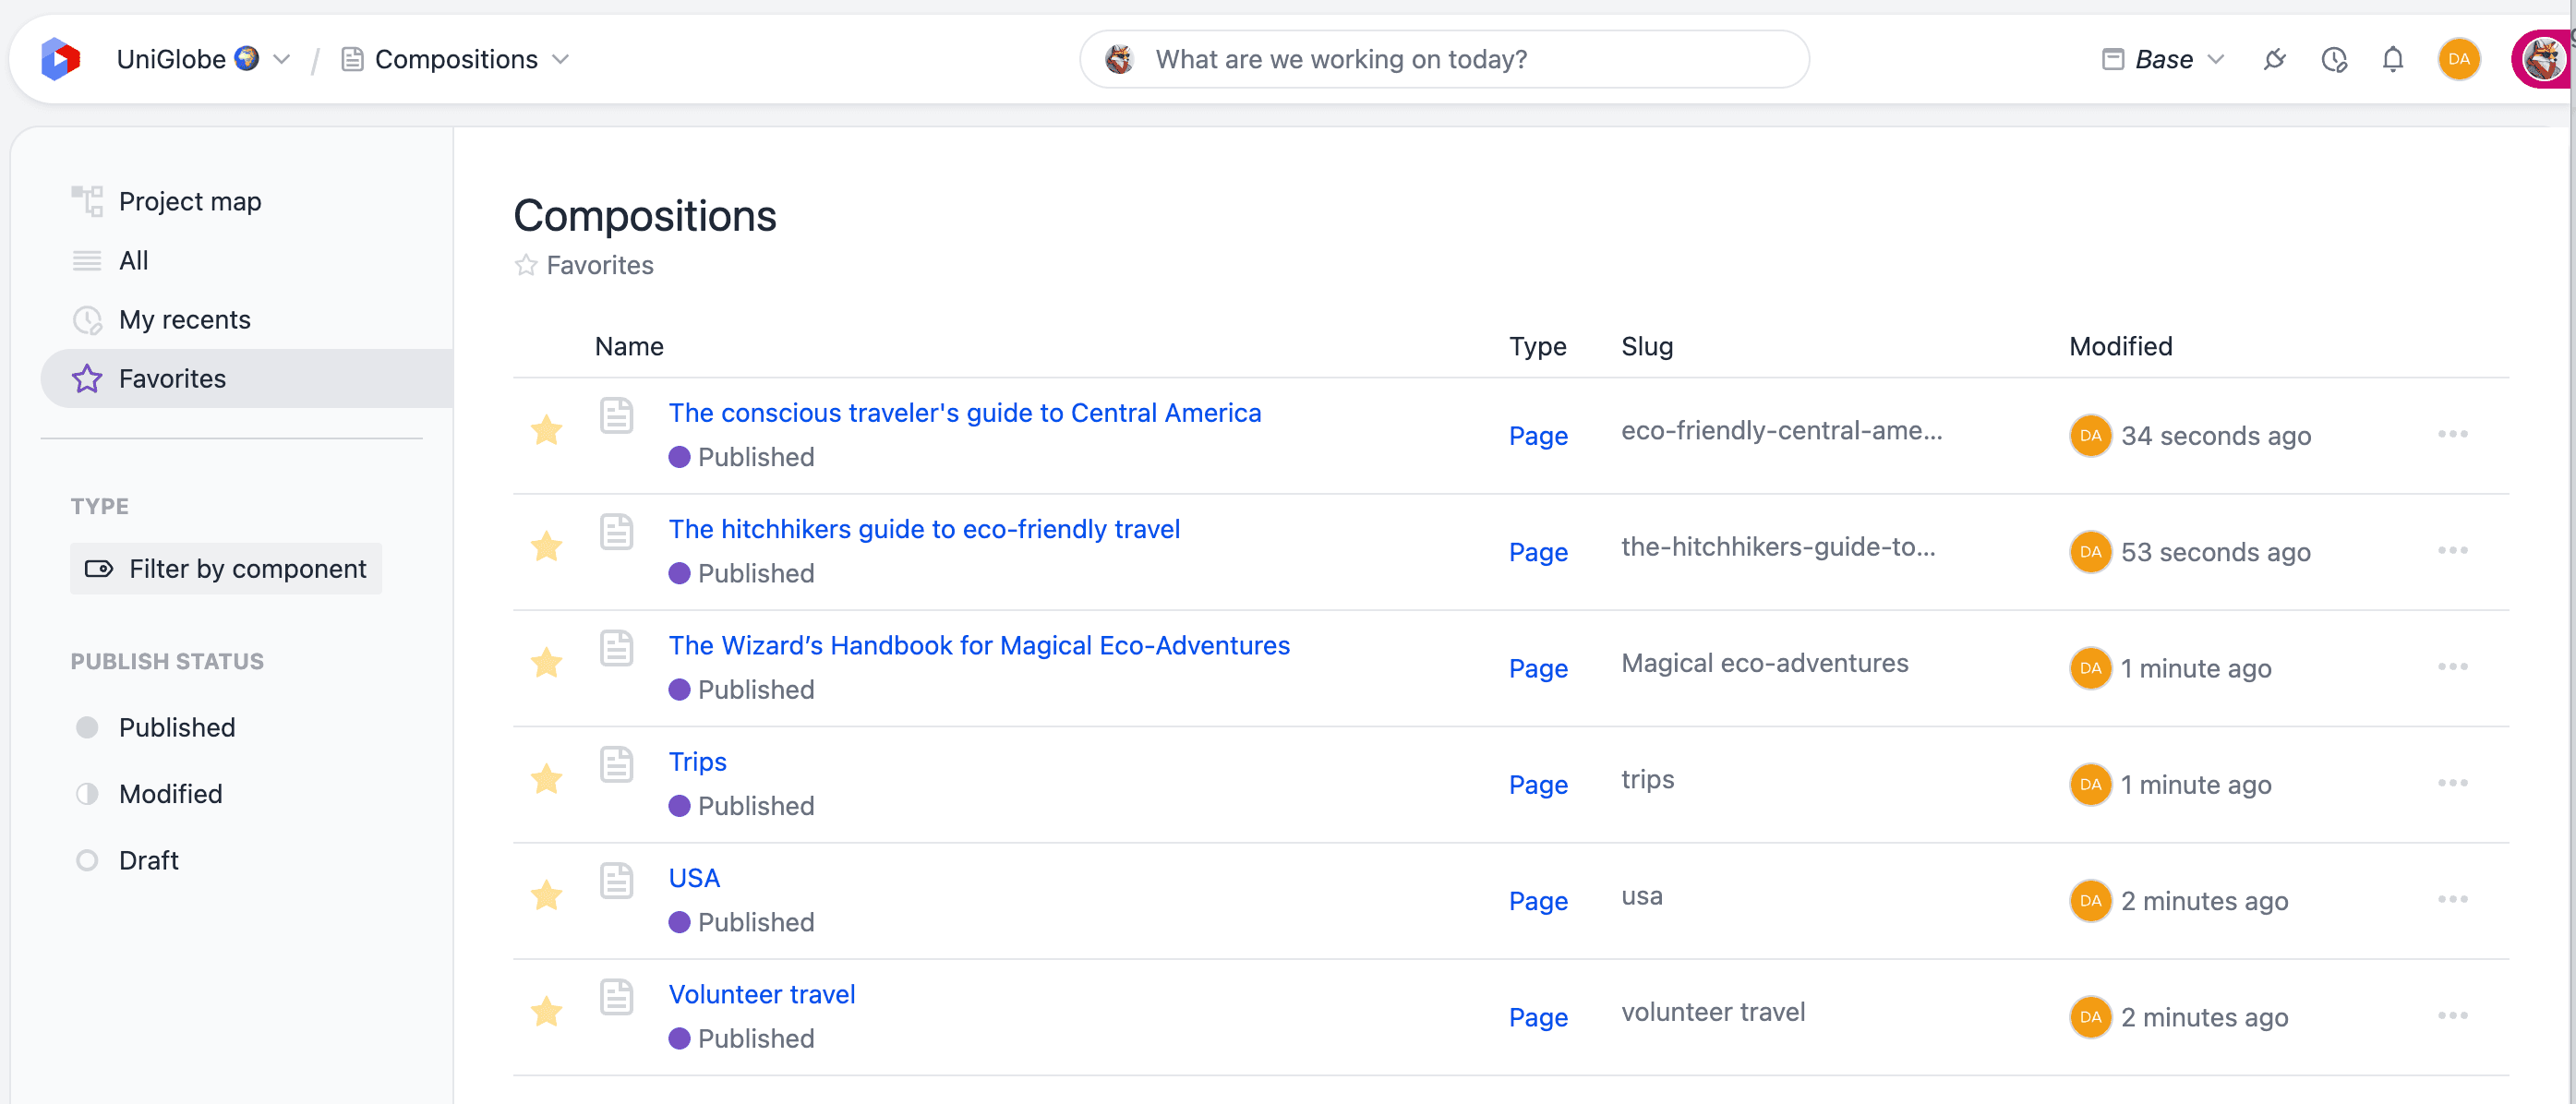Filter by Modified status
Viewport: 2576px width, 1104px height.
click(150, 793)
